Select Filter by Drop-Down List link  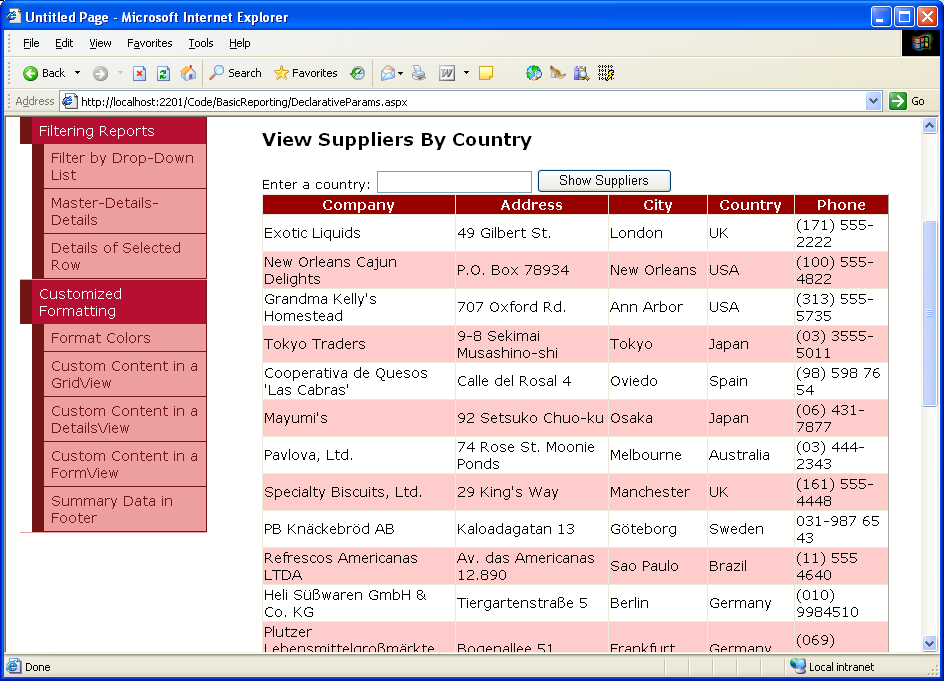tap(122, 166)
